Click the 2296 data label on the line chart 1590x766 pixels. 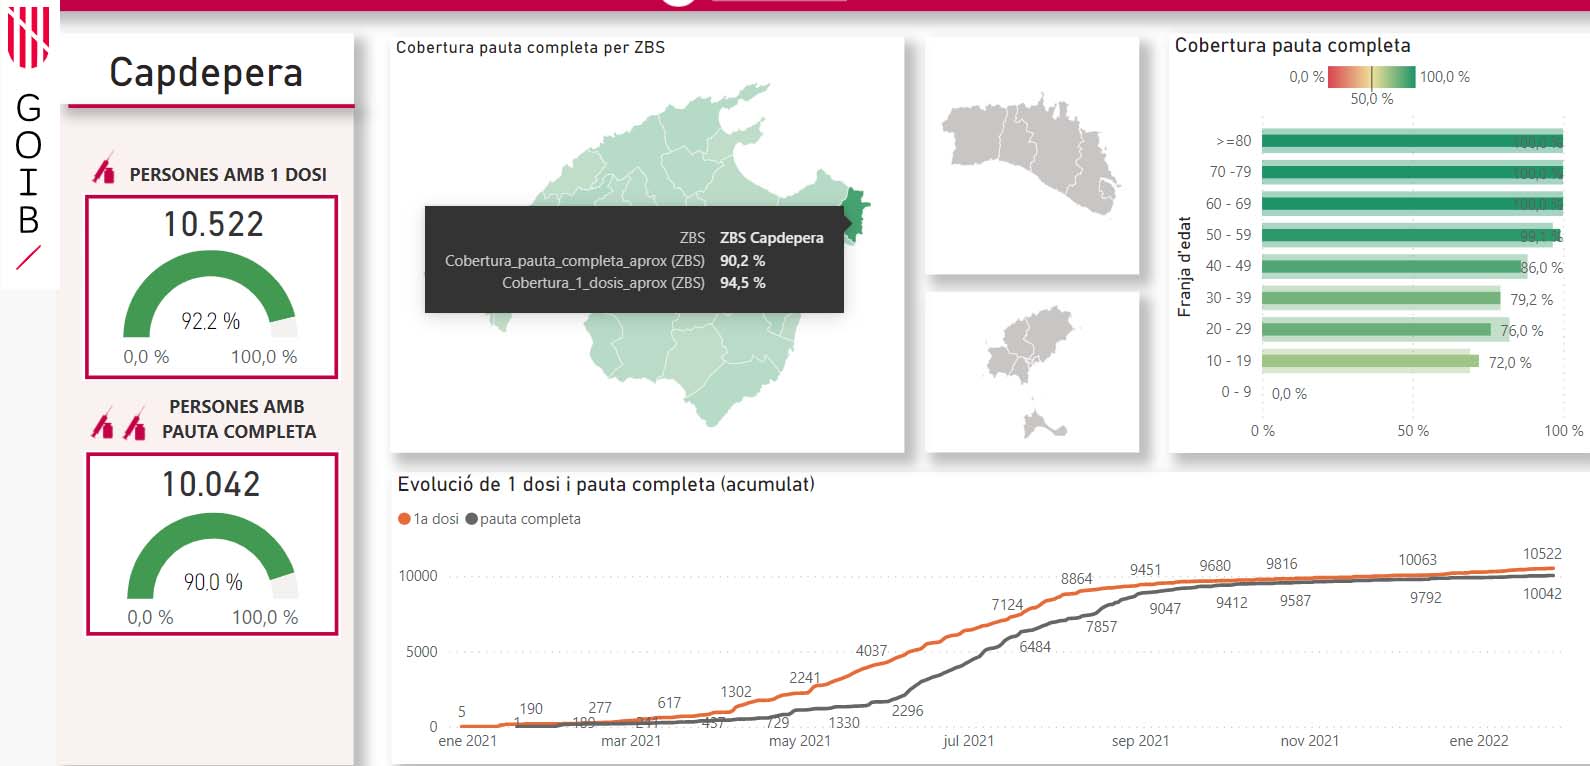click(908, 711)
